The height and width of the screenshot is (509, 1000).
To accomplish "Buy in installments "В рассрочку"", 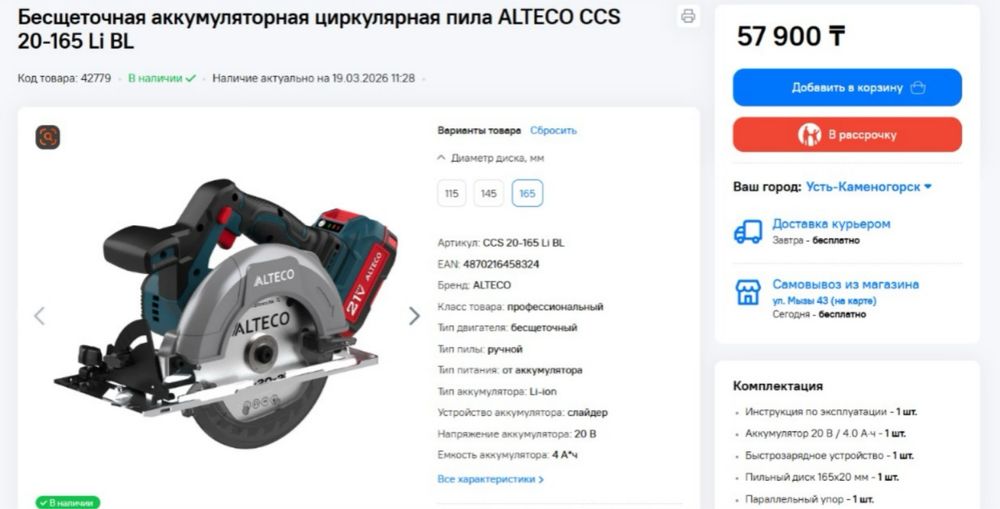I will [x=847, y=135].
